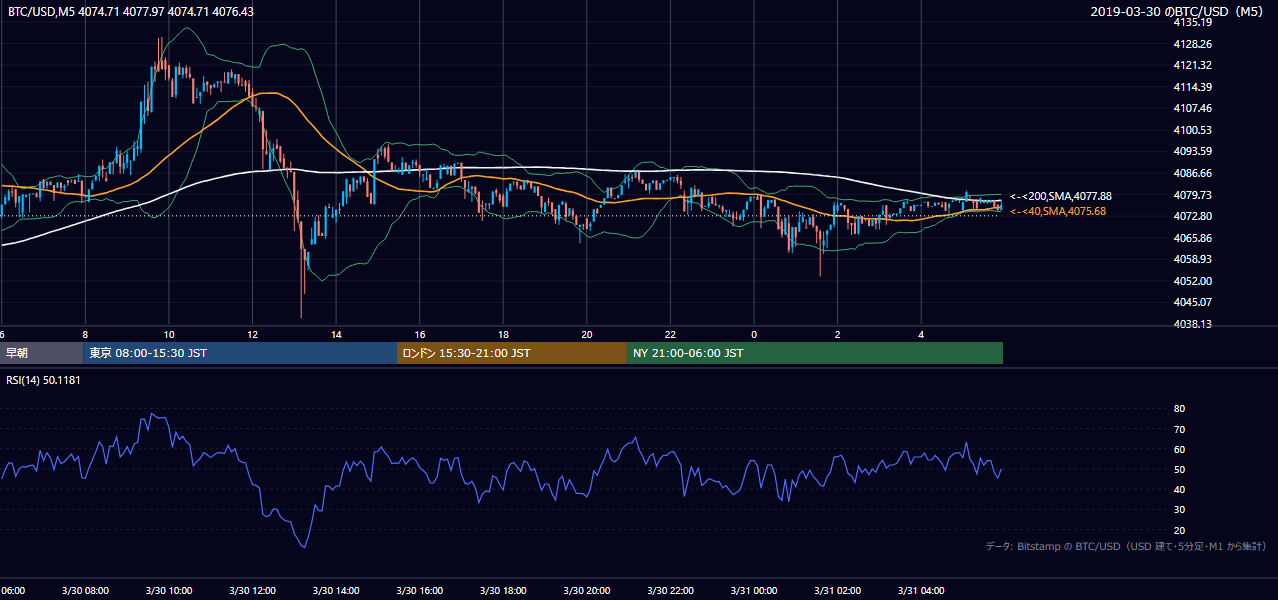Click hour tick 16 under price chart

click(420, 335)
